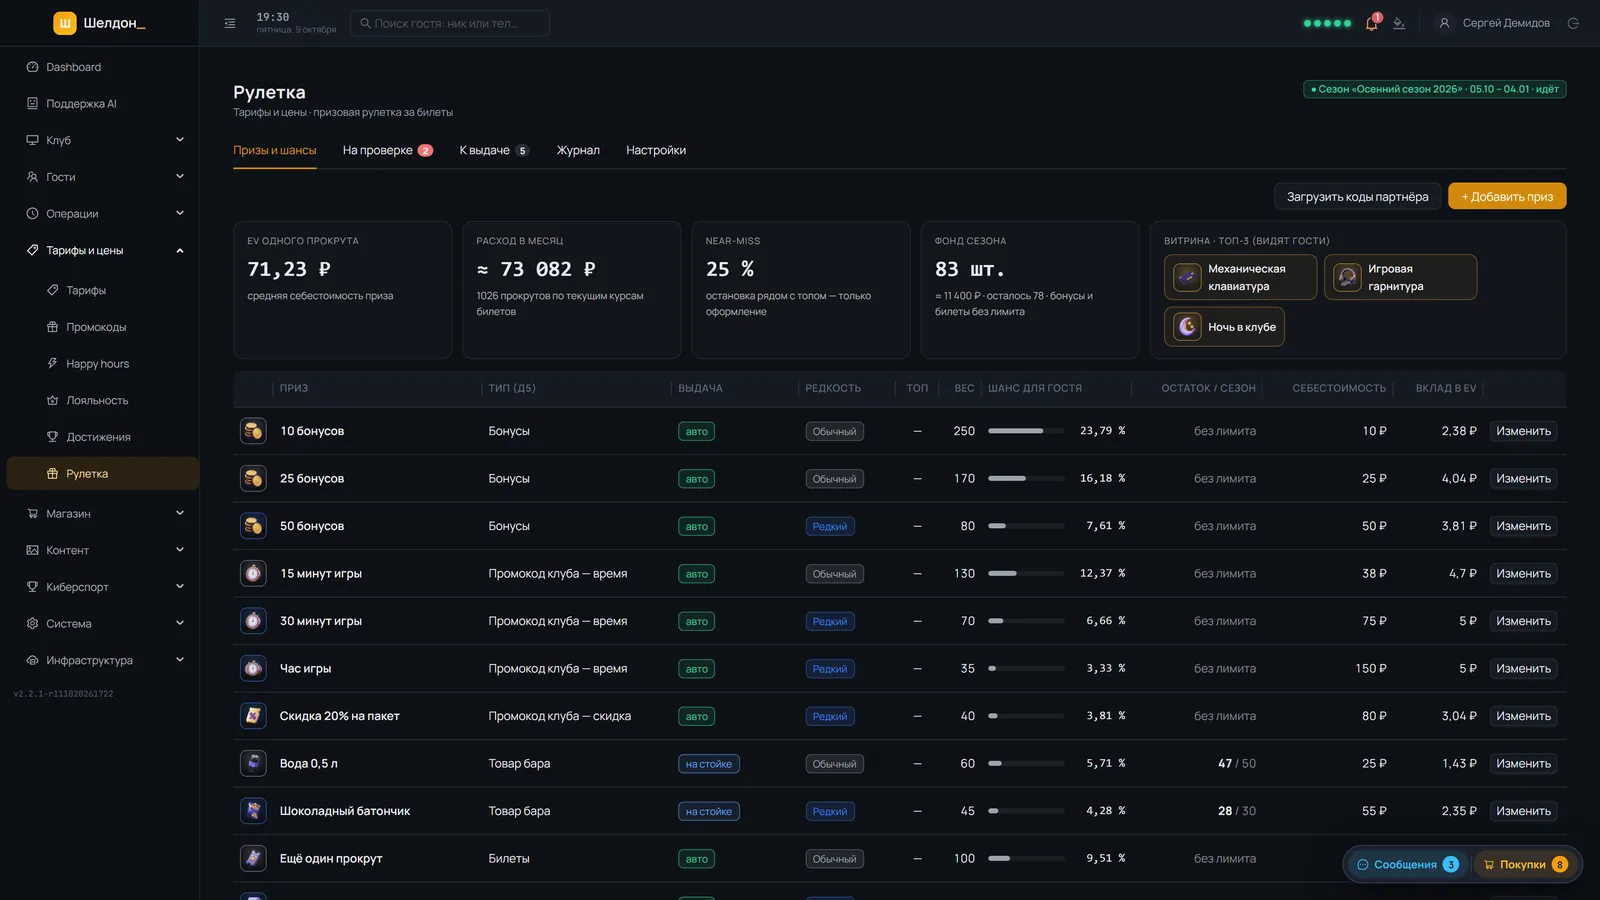Click the Вода 0,5 л prize icon
This screenshot has height=900, width=1600.
pyautogui.click(x=254, y=763)
